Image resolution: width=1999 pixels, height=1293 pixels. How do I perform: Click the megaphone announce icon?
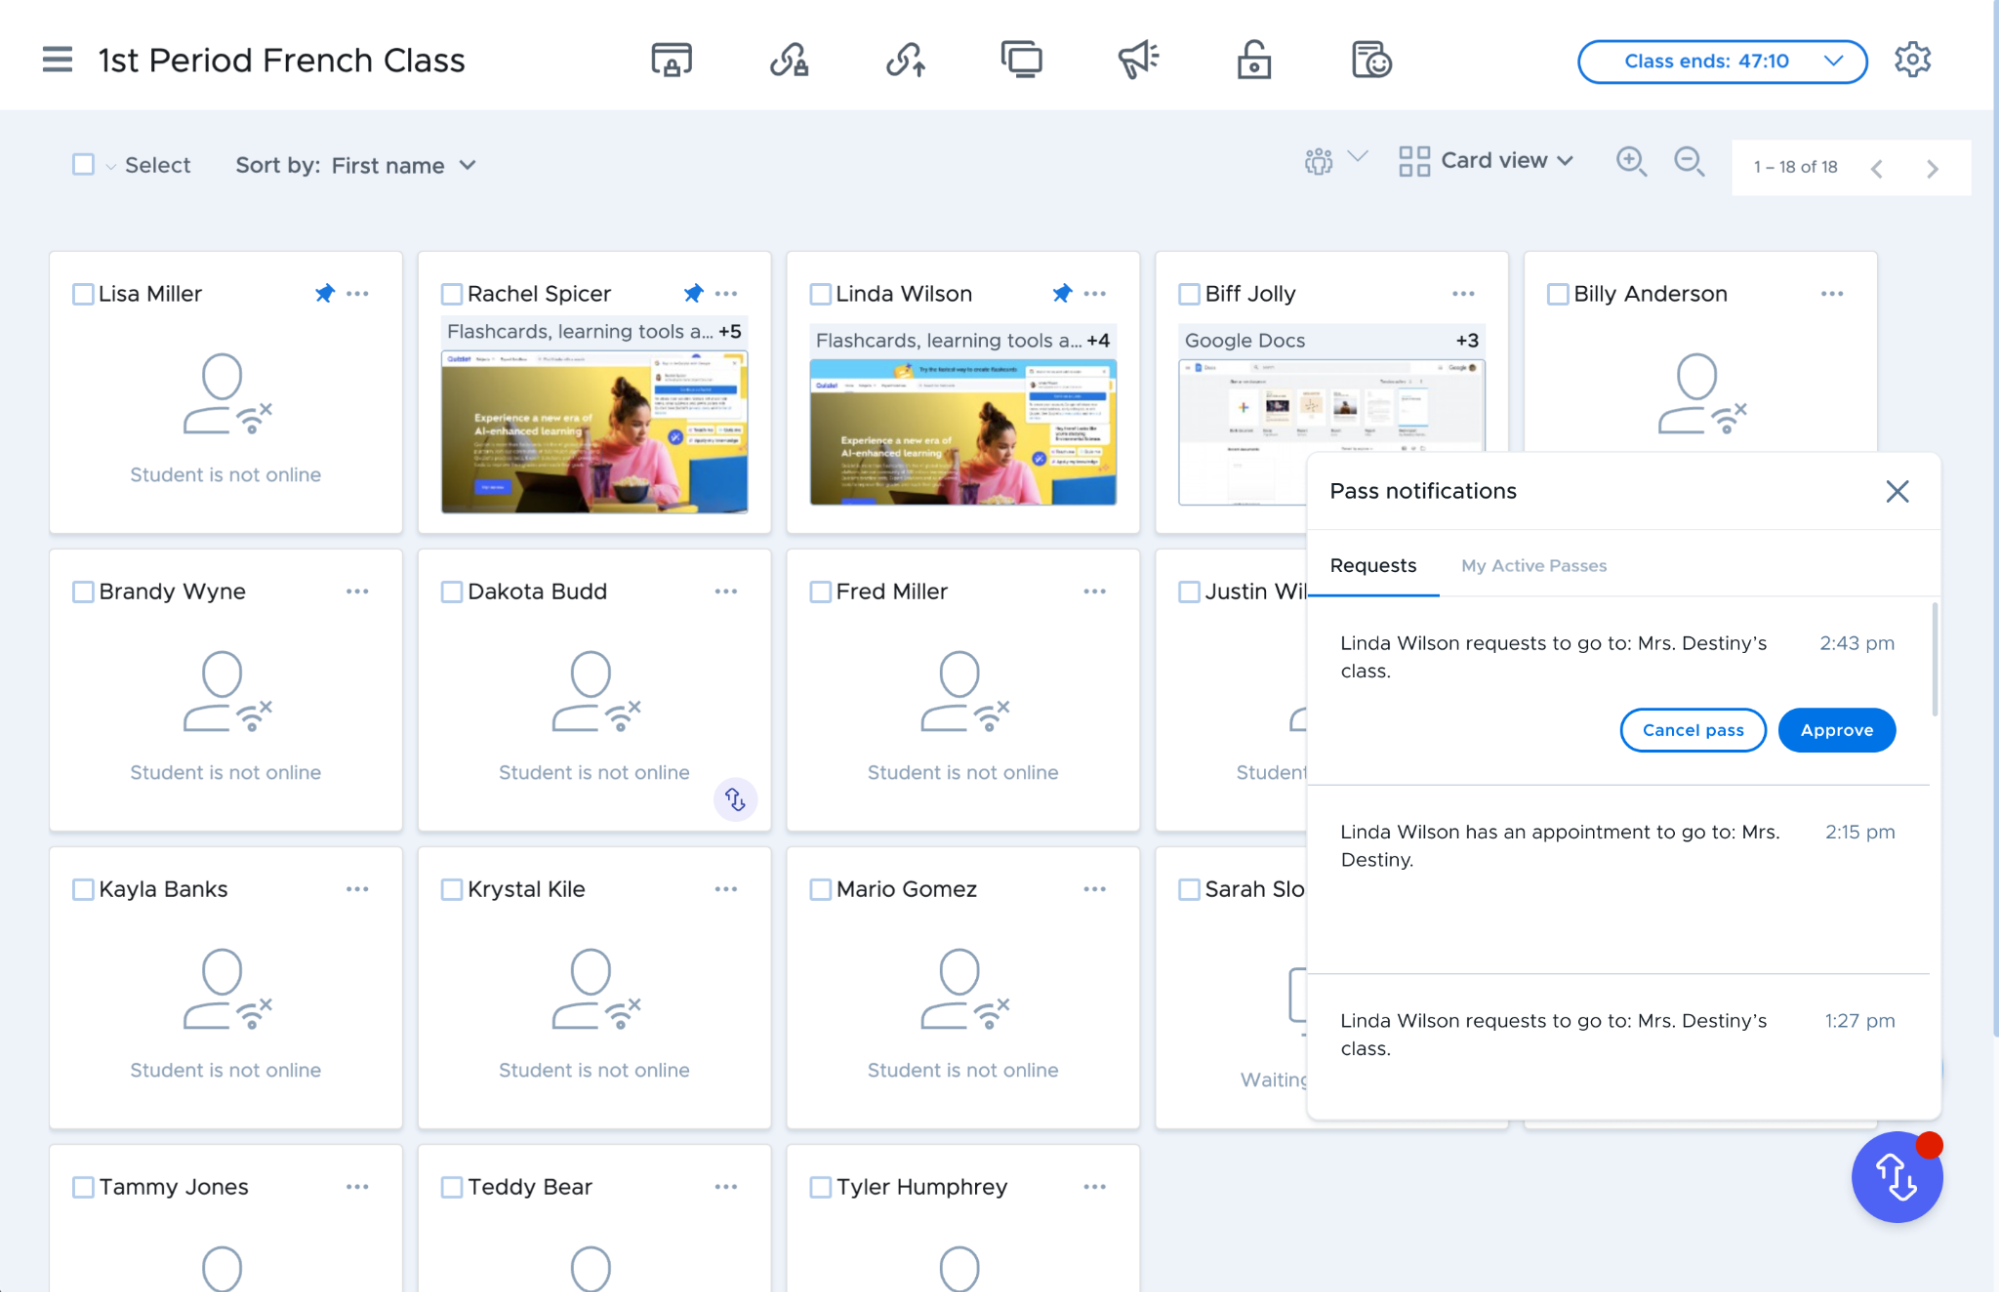[1139, 60]
